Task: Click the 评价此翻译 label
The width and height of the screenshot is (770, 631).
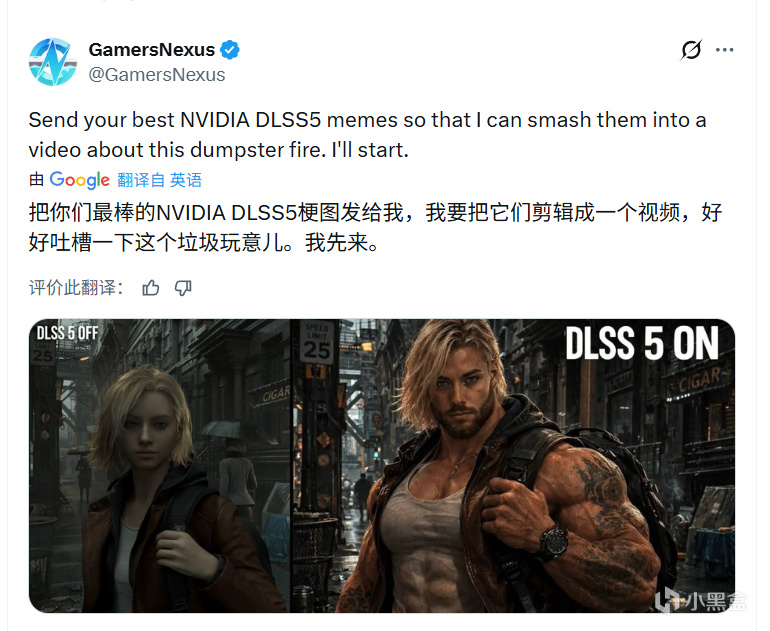Action: (x=76, y=288)
